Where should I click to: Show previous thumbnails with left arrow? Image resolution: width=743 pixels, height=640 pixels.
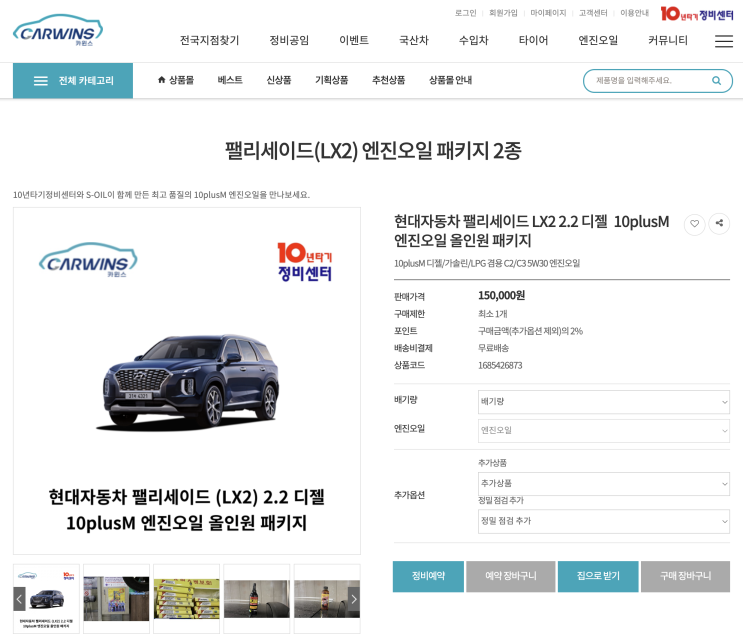19,599
